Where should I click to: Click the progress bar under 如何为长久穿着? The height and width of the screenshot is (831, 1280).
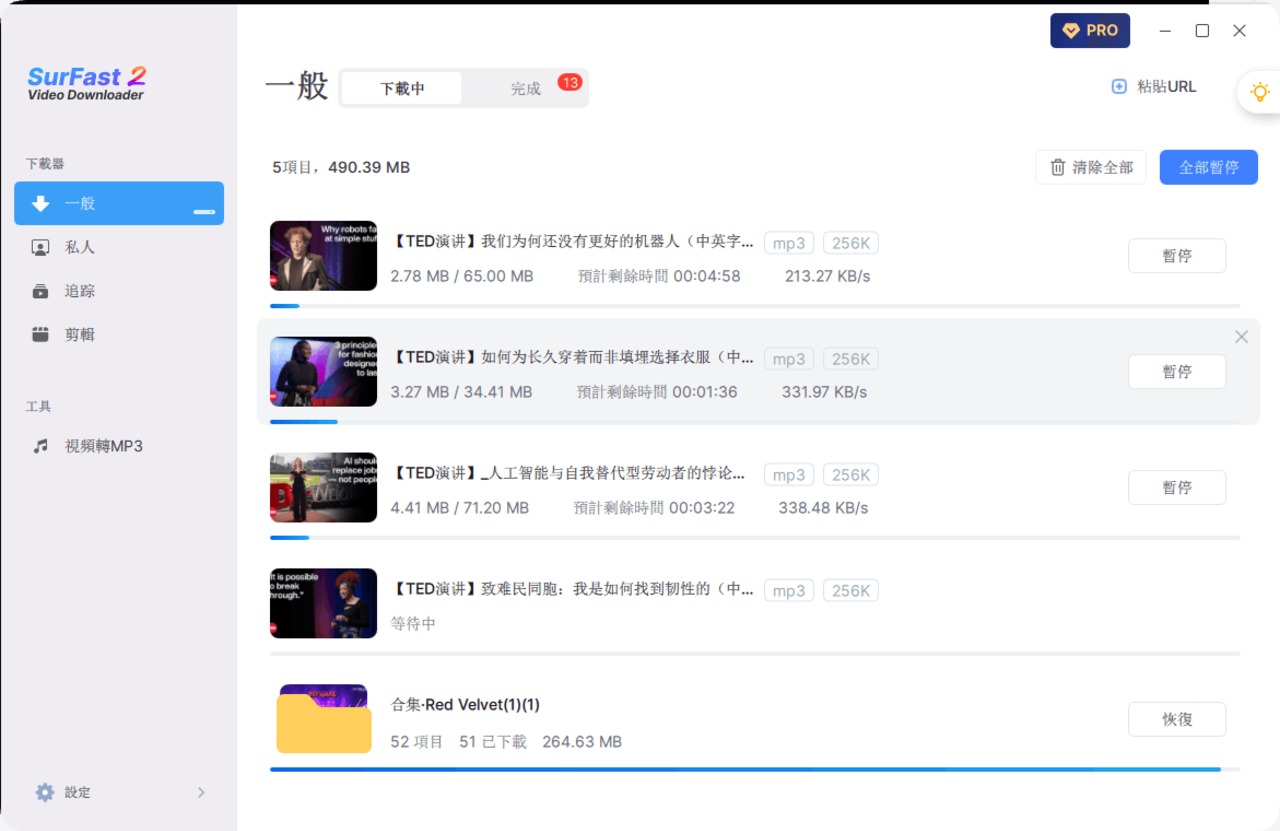(x=755, y=422)
